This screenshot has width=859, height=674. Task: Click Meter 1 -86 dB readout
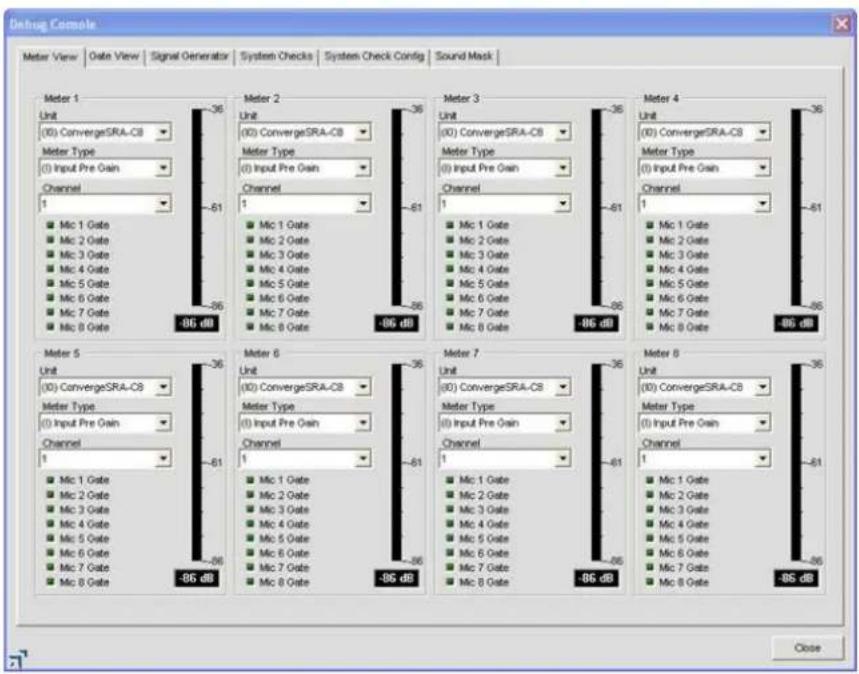[x=197, y=323]
